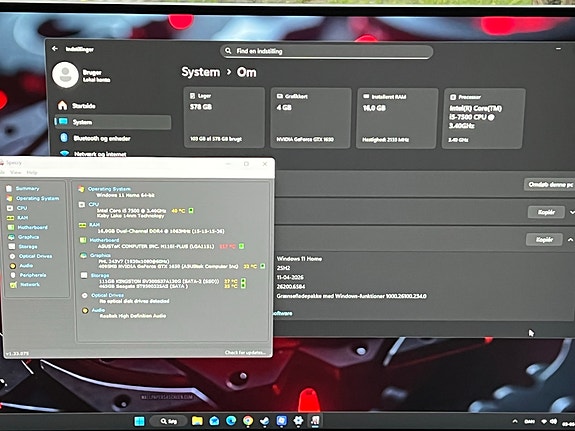Click the Omdøb denne pc button
The image size is (575, 431).
(550, 185)
